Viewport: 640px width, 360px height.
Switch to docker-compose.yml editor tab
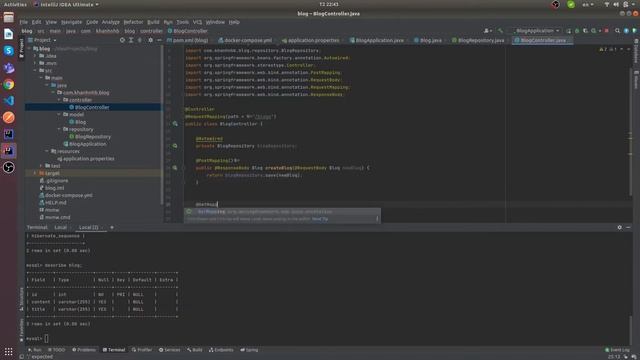point(245,40)
